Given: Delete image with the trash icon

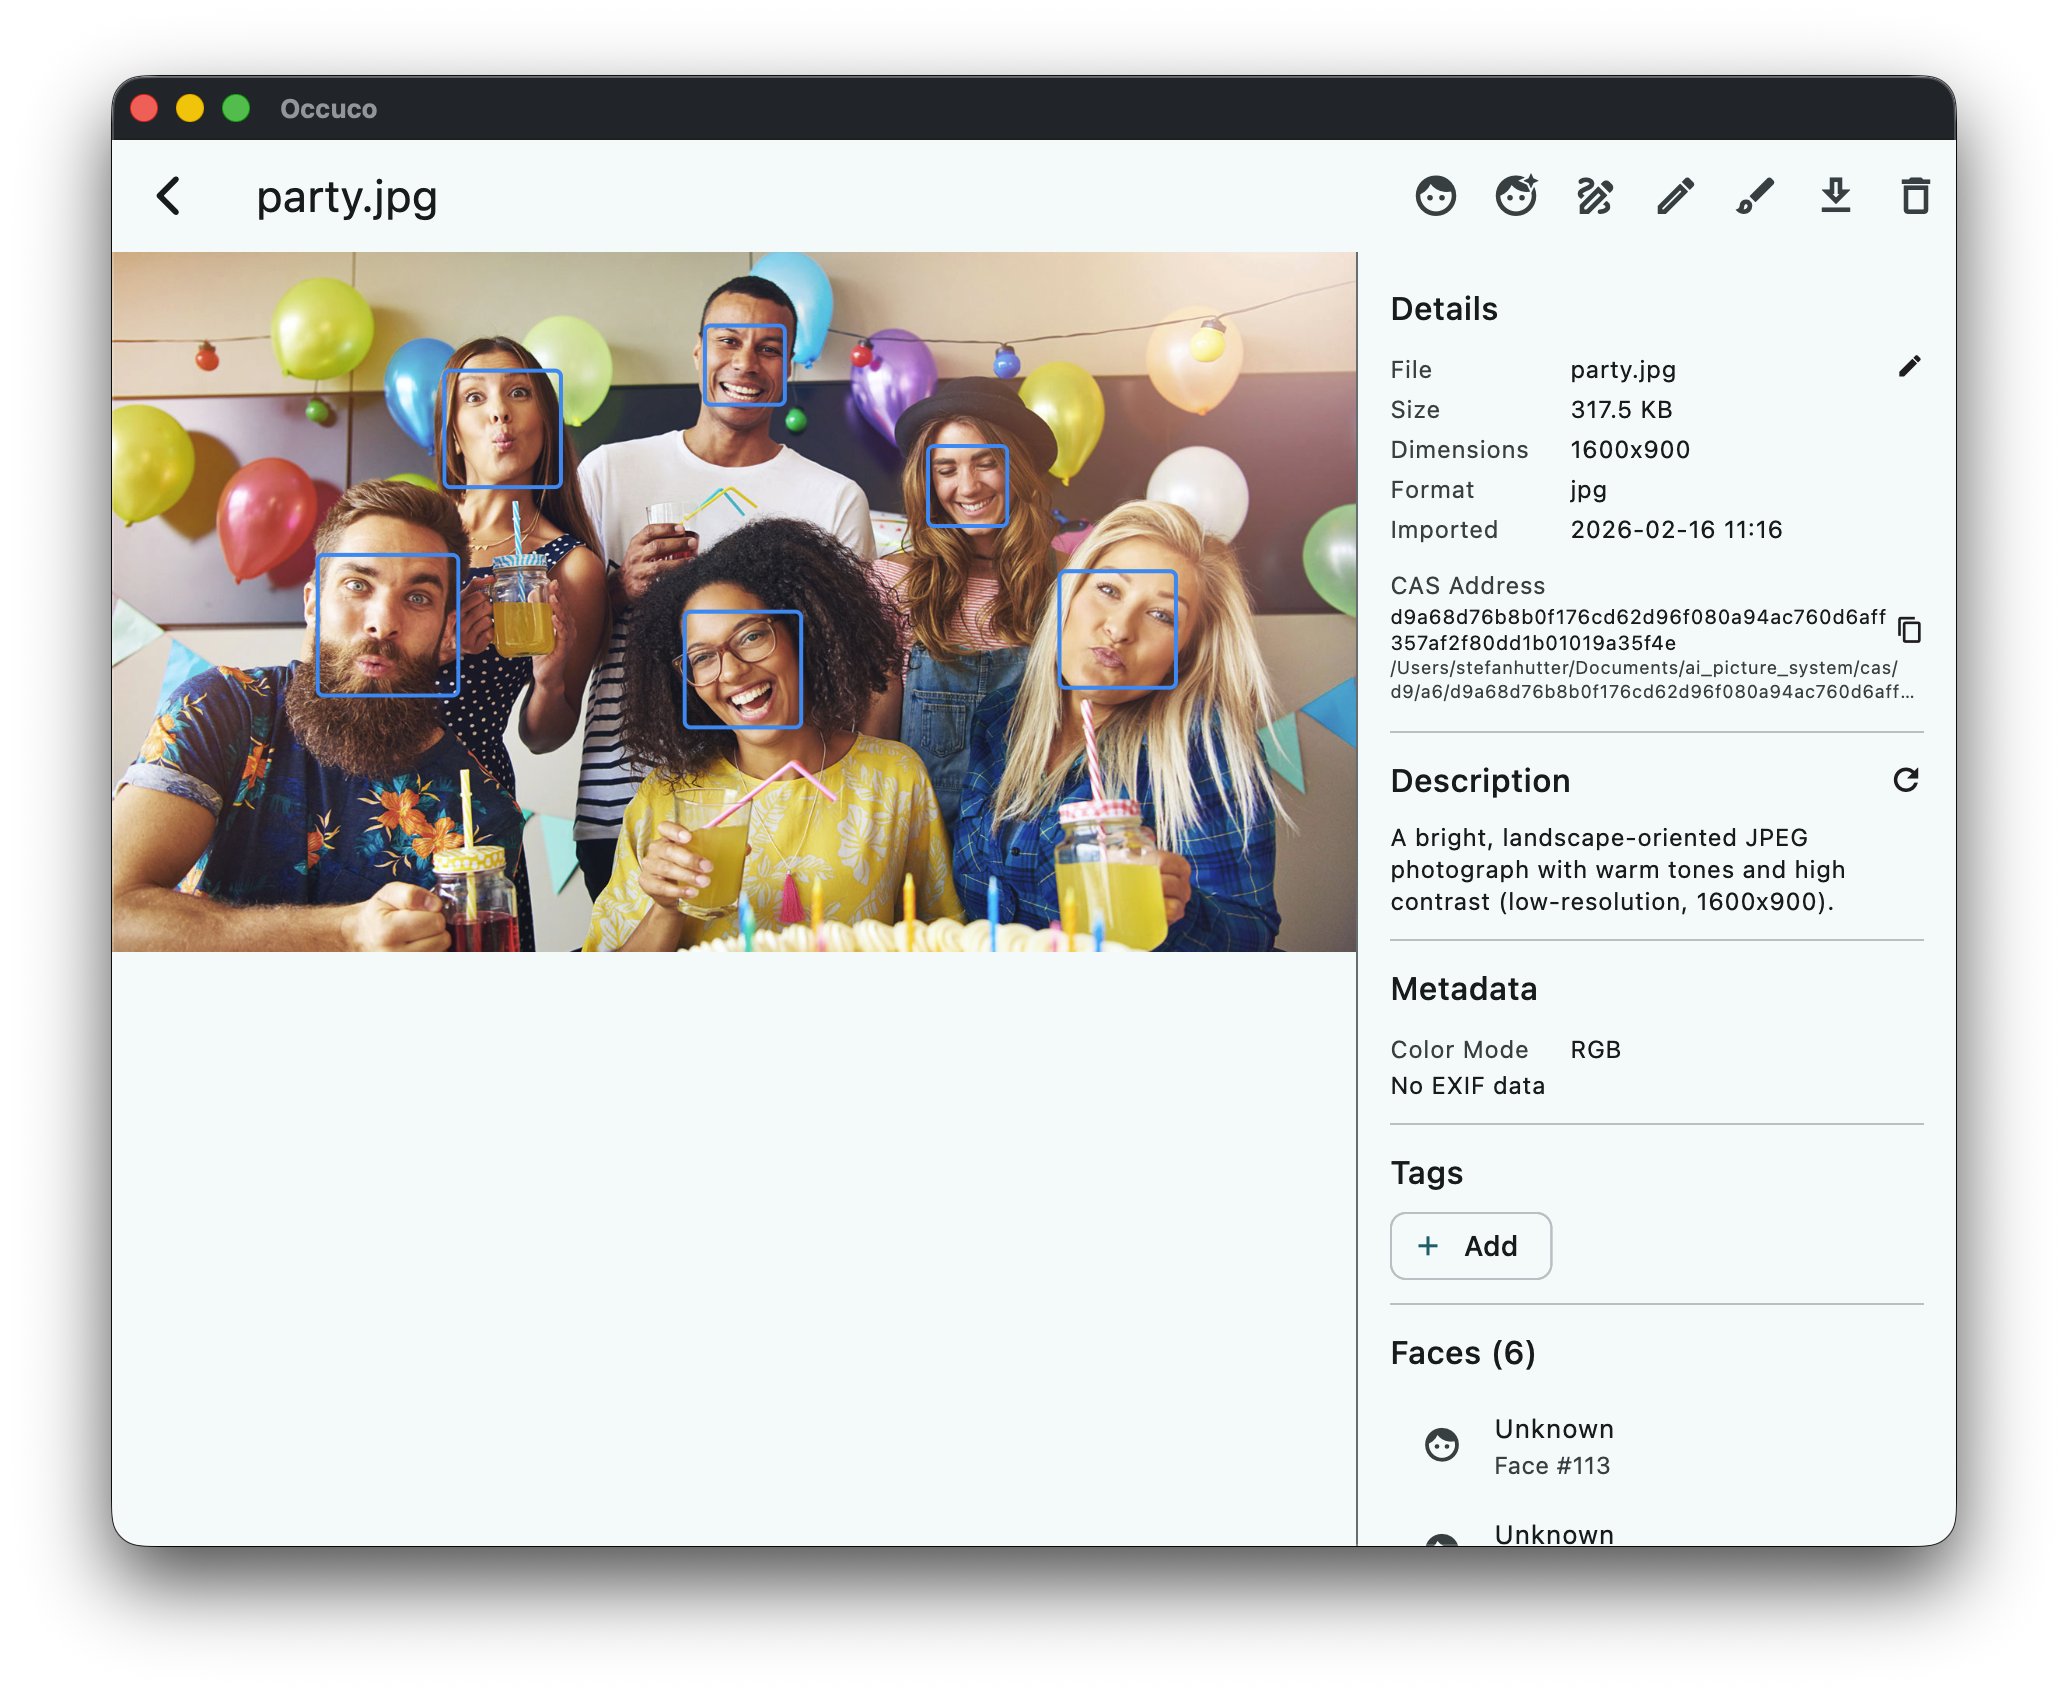Looking at the screenshot, I should [x=1914, y=196].
